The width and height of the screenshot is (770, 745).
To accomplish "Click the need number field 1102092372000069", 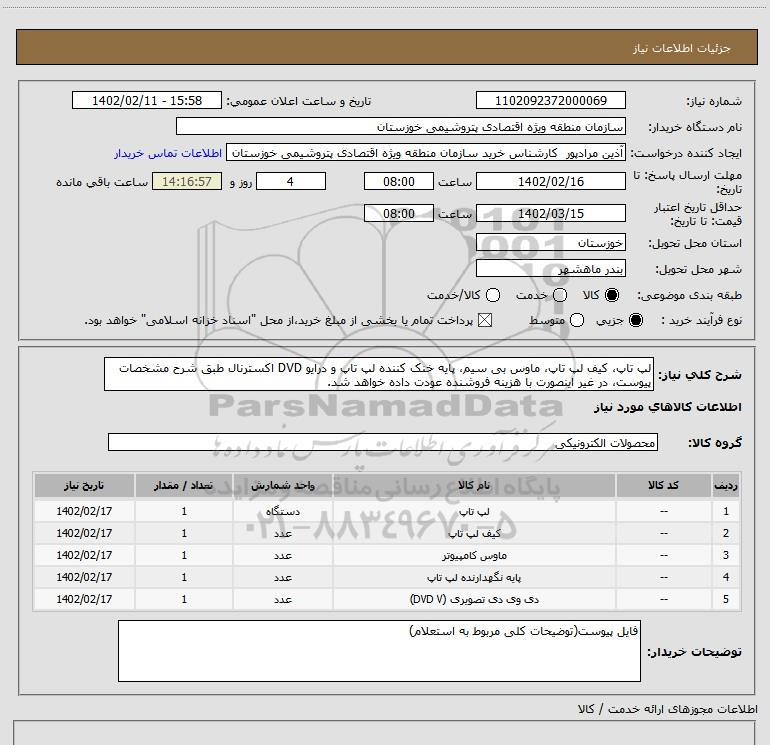I will (x=550, y=100).
